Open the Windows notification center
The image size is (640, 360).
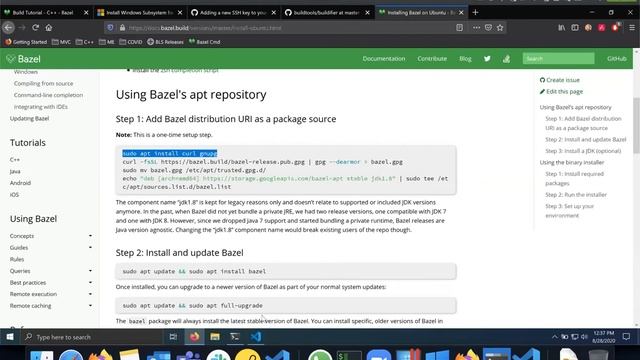[x=626, y=337]
